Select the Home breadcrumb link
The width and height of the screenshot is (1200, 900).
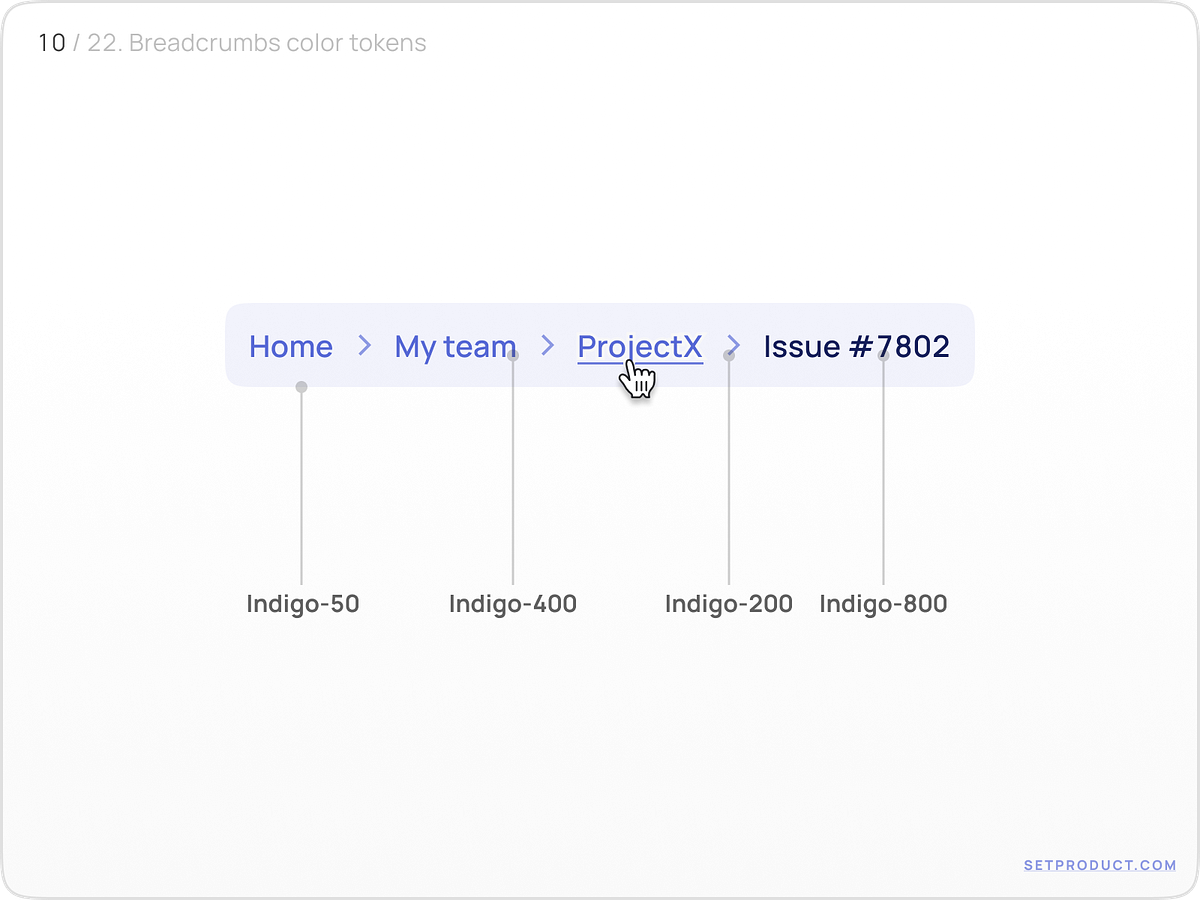point(290,347)
